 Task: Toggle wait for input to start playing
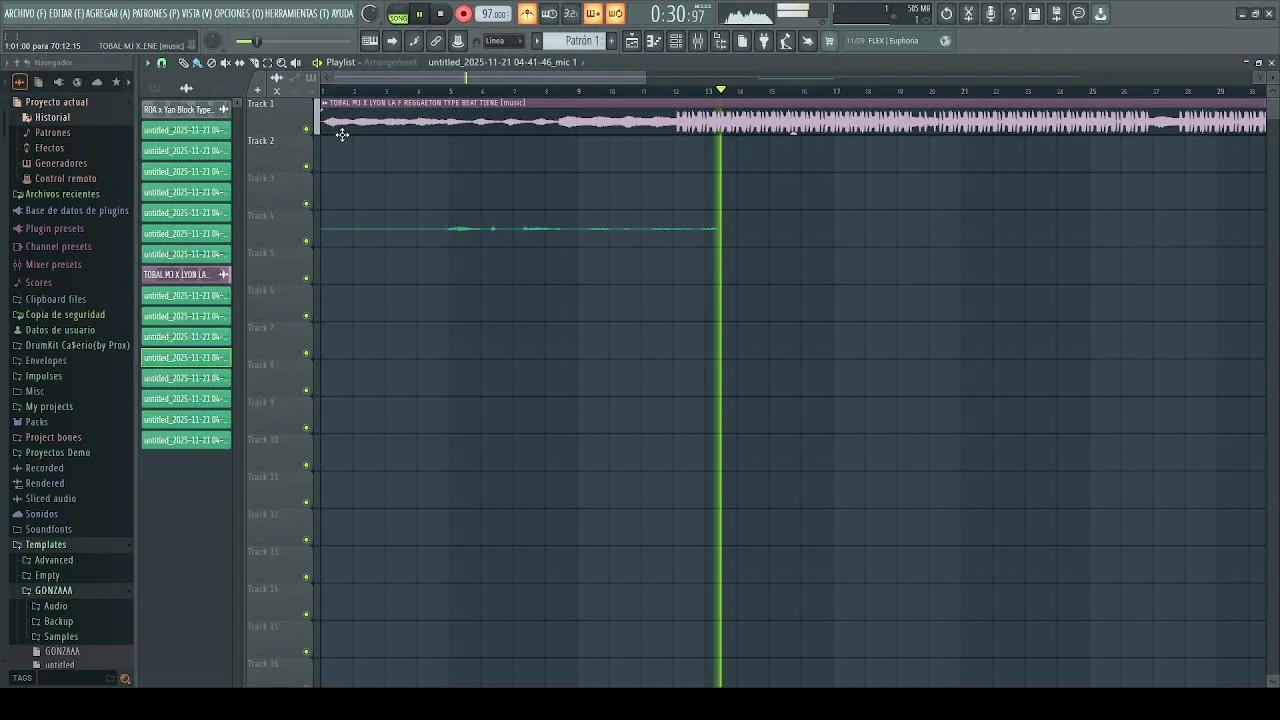click(549, 14)
